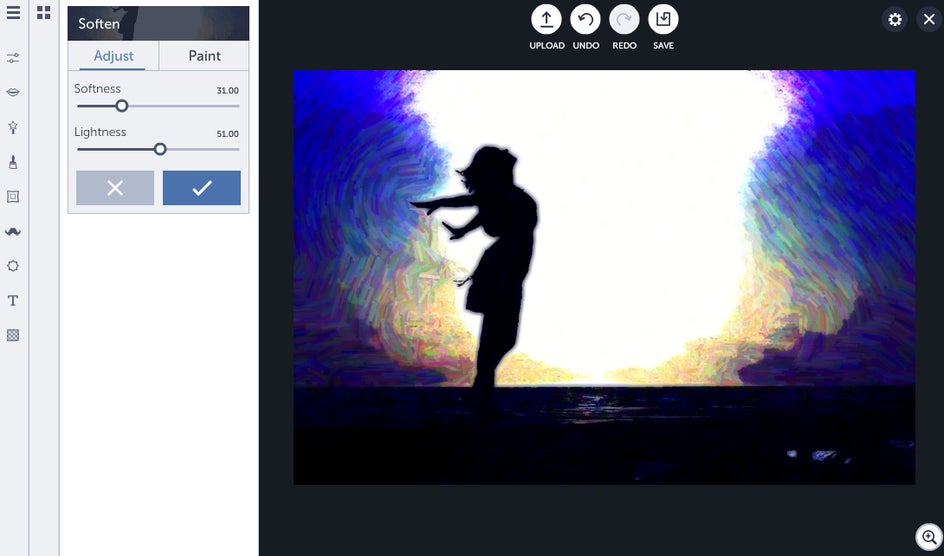Open the Overlays shape category

[13, 266]
